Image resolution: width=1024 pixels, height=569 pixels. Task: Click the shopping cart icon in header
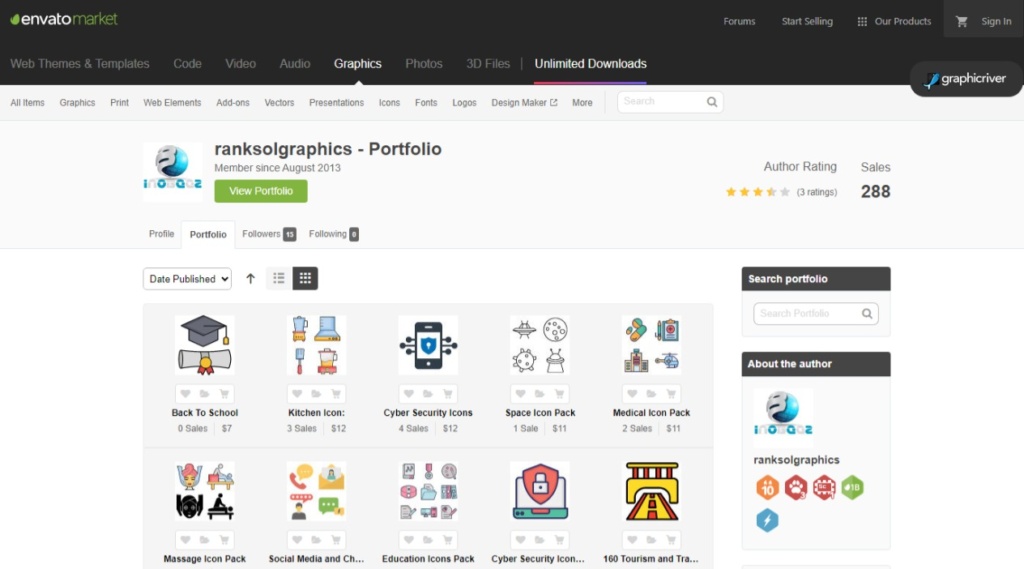tap(962, 21)
